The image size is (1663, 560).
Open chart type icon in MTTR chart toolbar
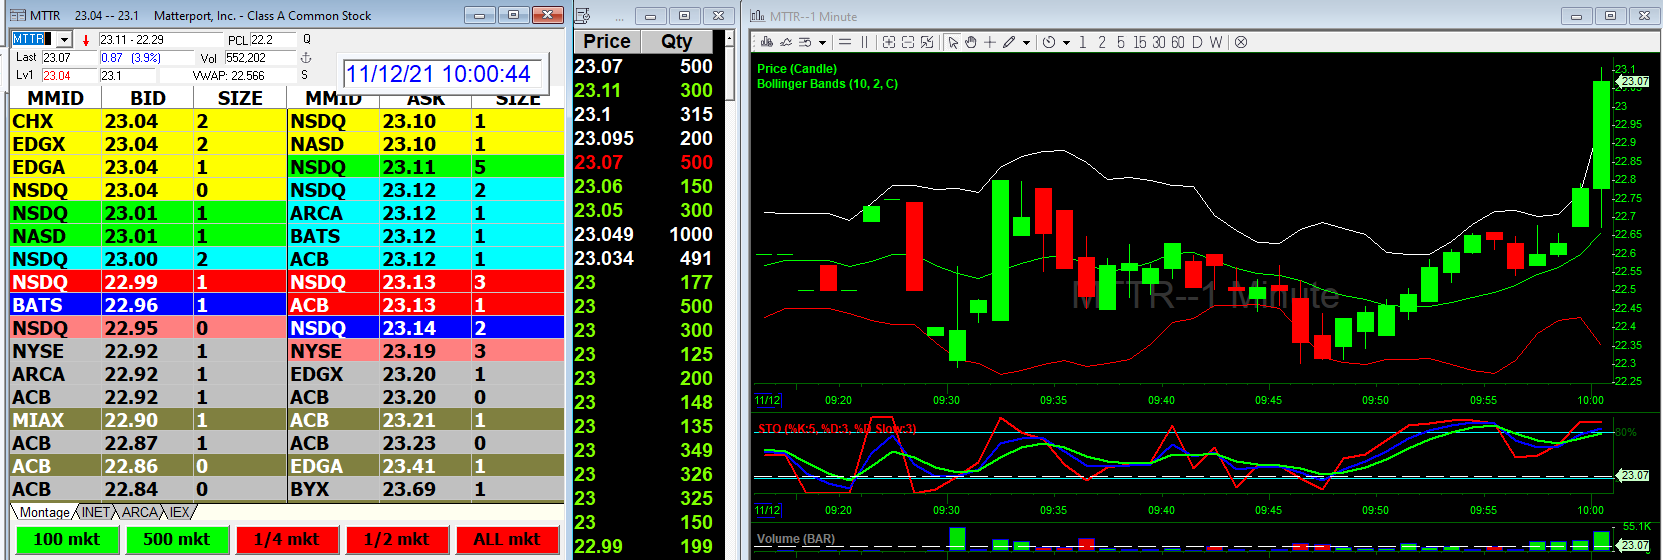(767, 42)
